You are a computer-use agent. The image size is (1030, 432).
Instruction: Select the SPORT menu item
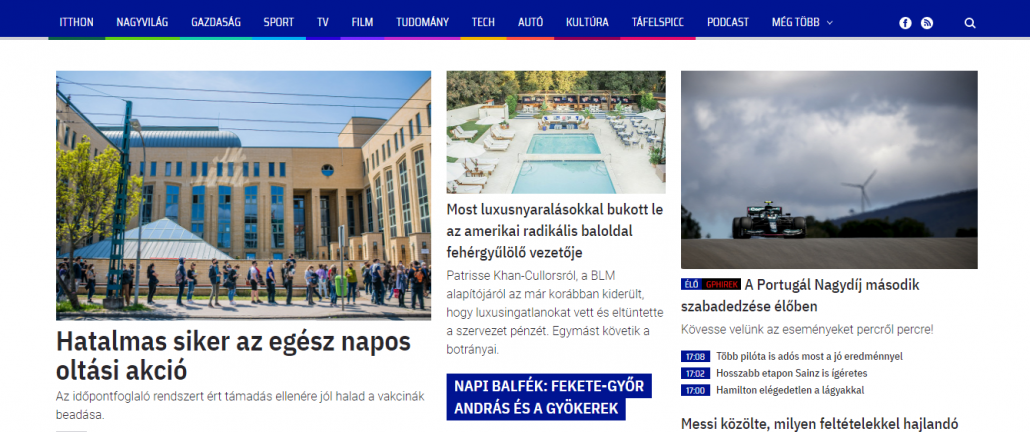279,22
